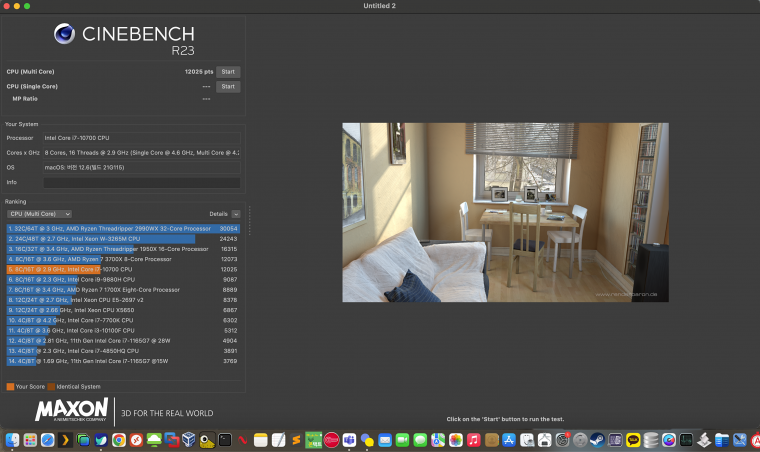Click the Cores x GHz field
The image size is (760, 452).
point(142,153)
